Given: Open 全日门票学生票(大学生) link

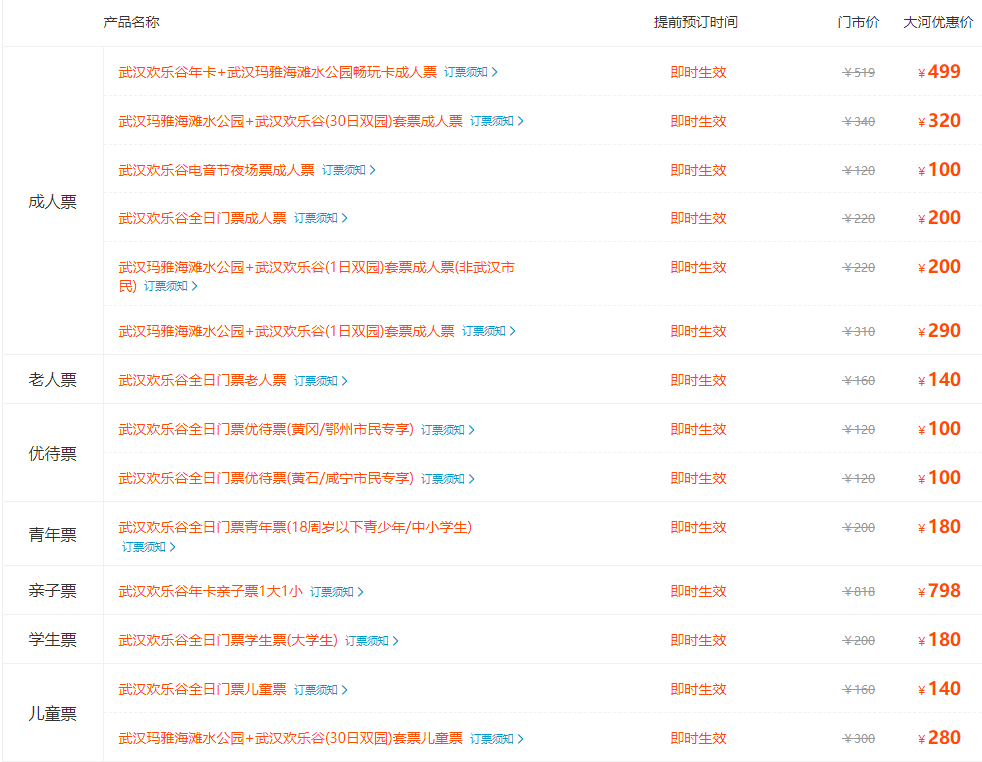Looking at the screenshot, I should click(228, 640).
